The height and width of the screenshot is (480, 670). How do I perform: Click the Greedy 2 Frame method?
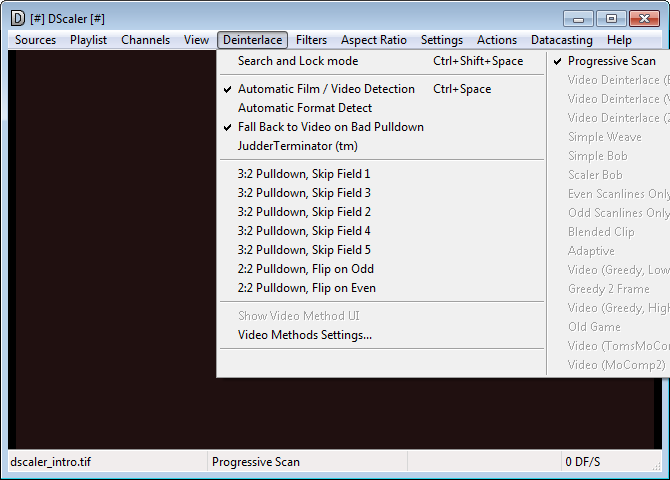tap(609, 289)
